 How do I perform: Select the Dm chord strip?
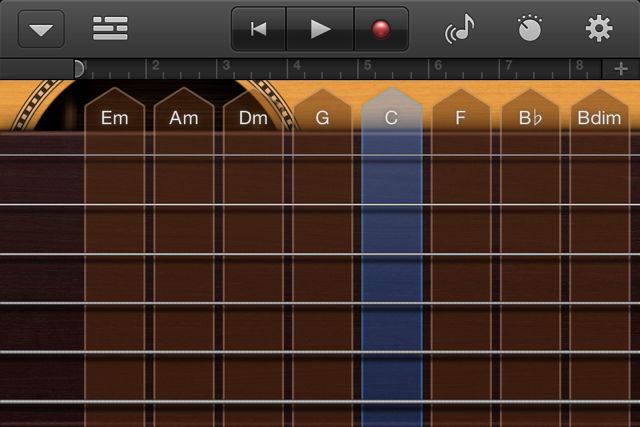(253, 257)
